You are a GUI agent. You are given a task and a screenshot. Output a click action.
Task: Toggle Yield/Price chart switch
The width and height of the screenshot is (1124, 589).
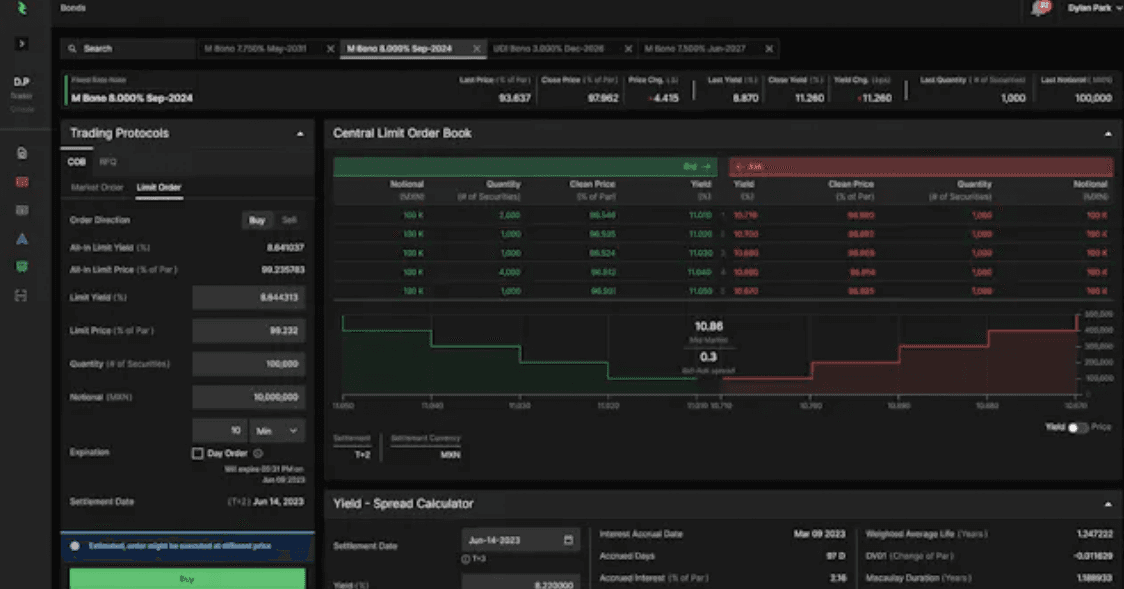1077,428
